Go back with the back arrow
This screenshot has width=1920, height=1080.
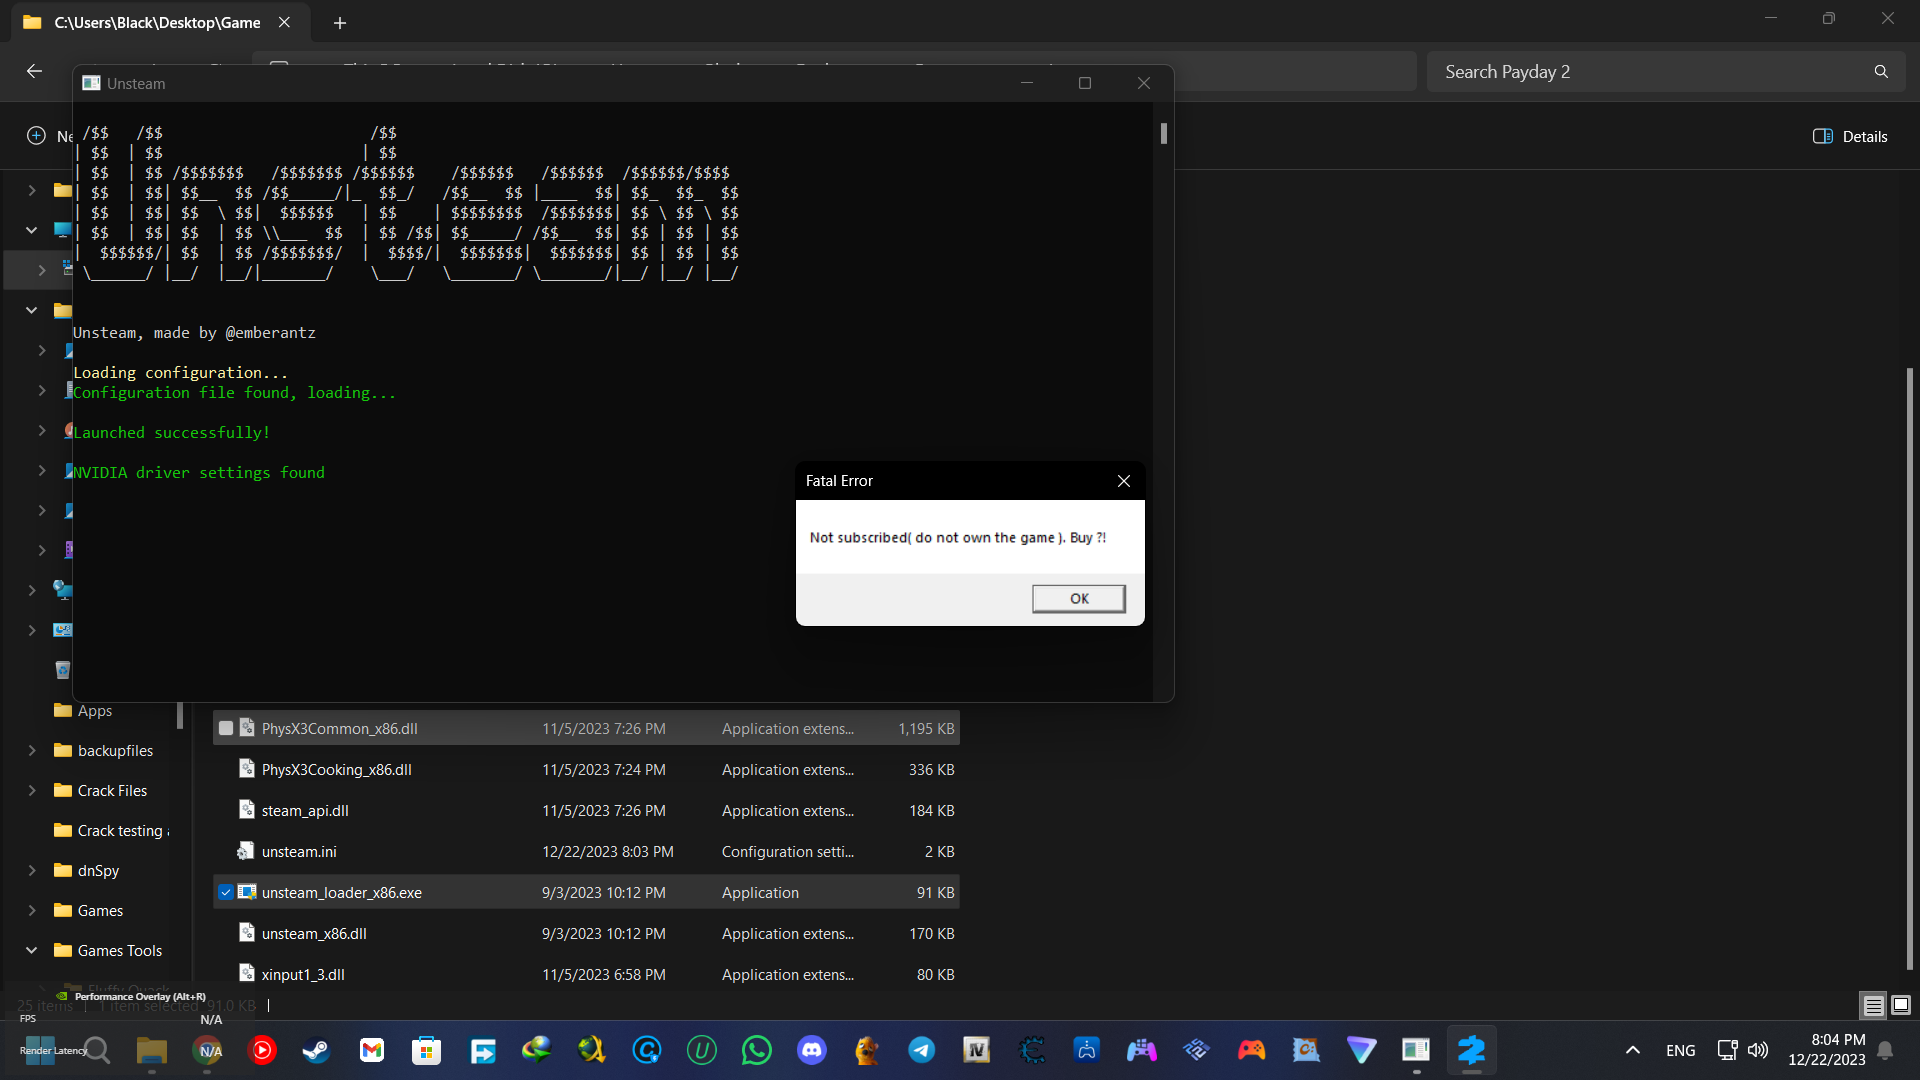click(x=34, y=71)
